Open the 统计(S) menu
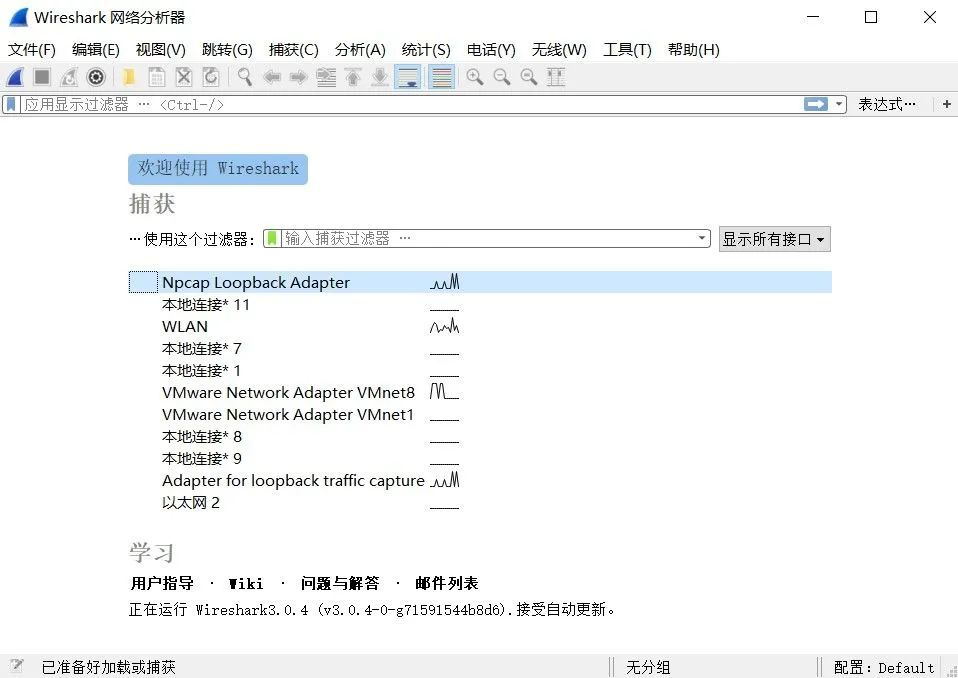 (x=426, y=49)
